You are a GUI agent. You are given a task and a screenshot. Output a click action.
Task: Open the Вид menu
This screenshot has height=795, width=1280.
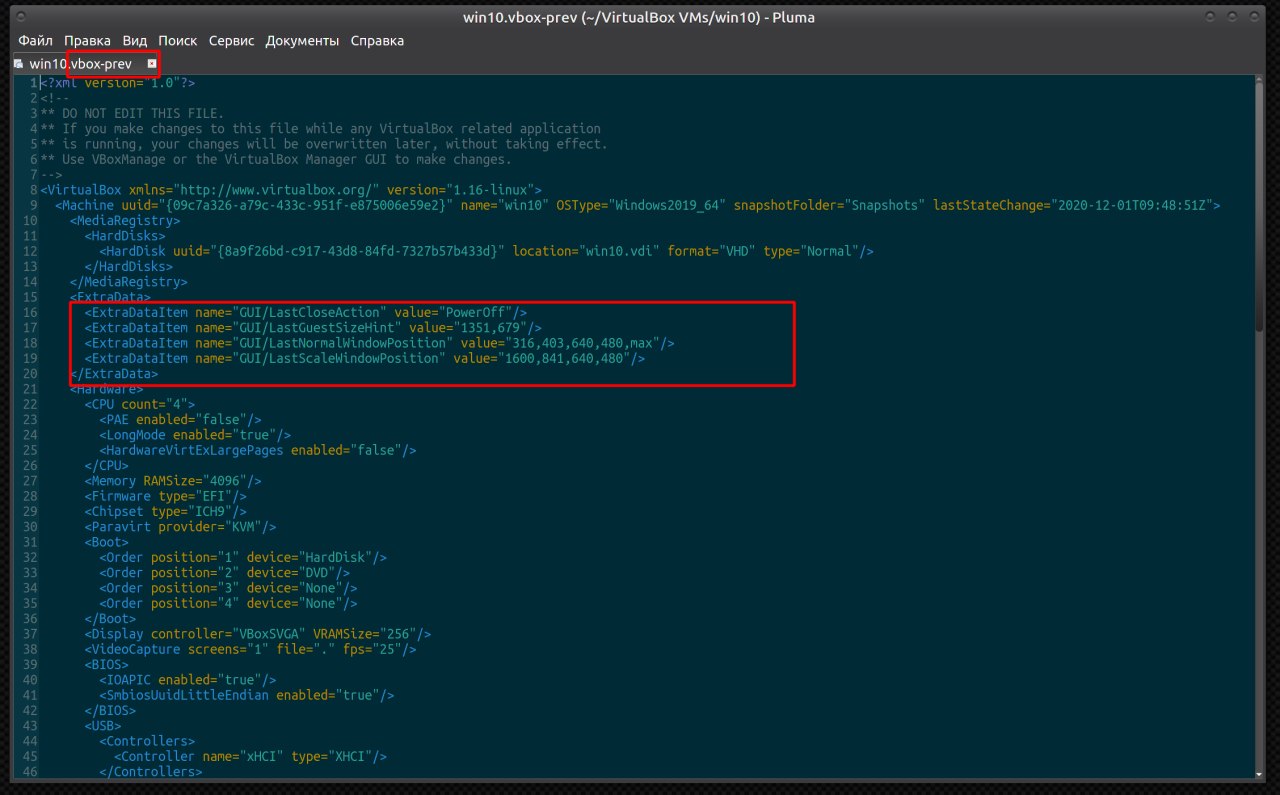click(x=134, y=41)
